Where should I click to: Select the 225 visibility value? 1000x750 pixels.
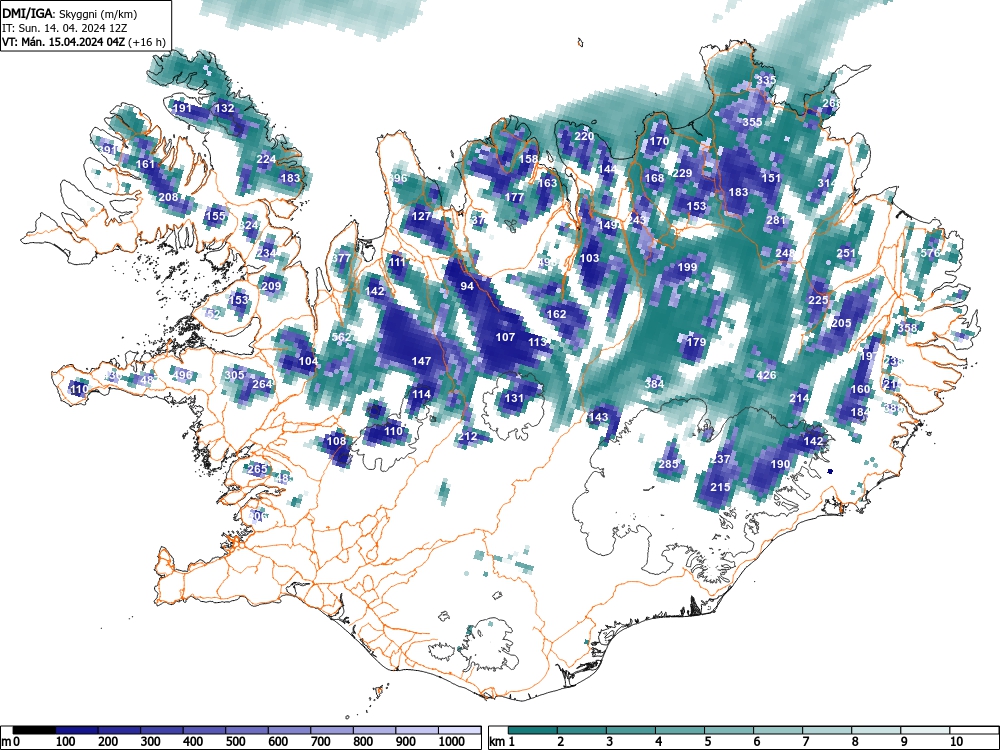818,300
